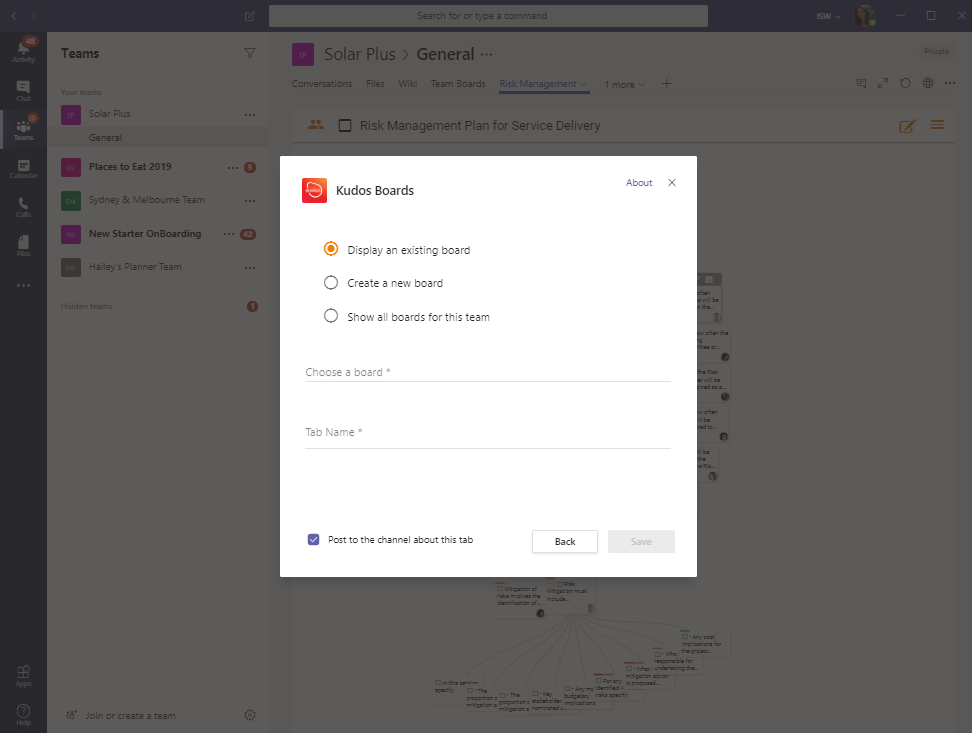Viewport: 972px width, 733px height.
Task: Open the Sydney & Melbourne Team
Action: (146, 200)
